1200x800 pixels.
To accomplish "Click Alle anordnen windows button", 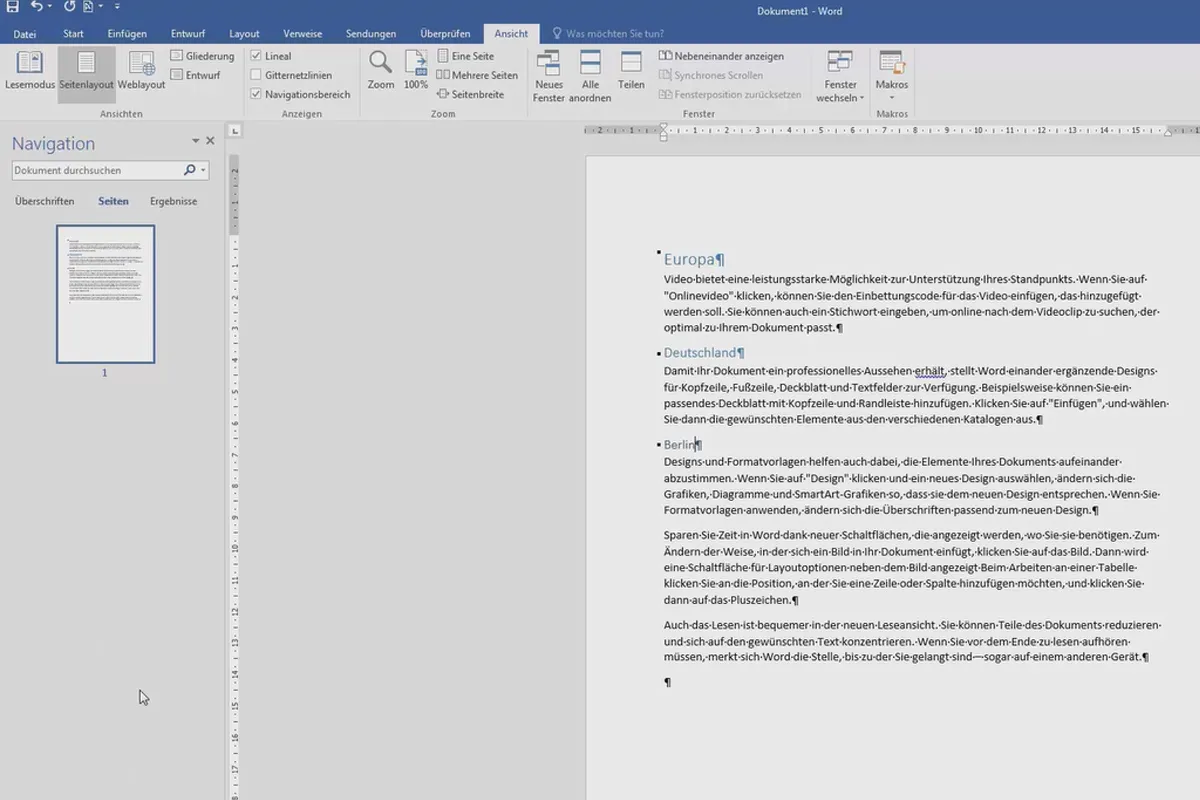I will coord(590,76).
